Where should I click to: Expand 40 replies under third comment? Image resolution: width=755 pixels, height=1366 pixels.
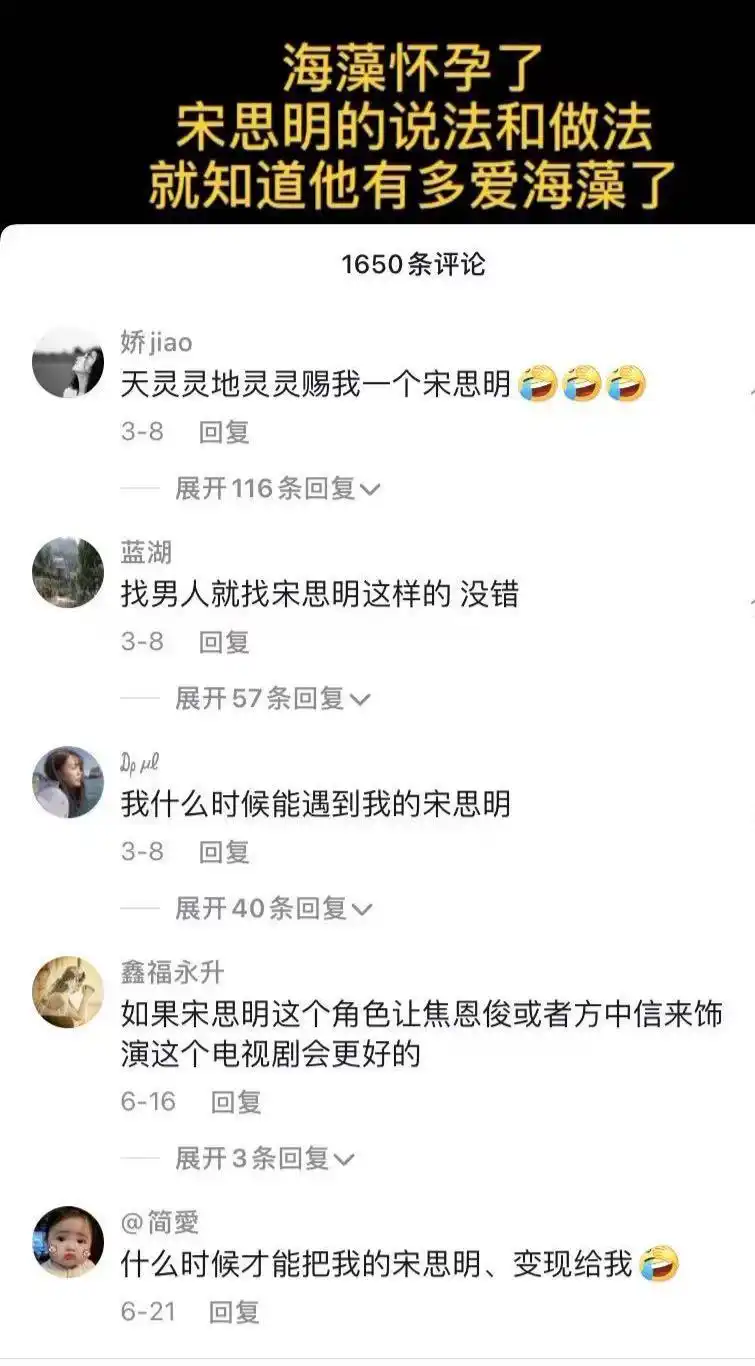(274, 909)
